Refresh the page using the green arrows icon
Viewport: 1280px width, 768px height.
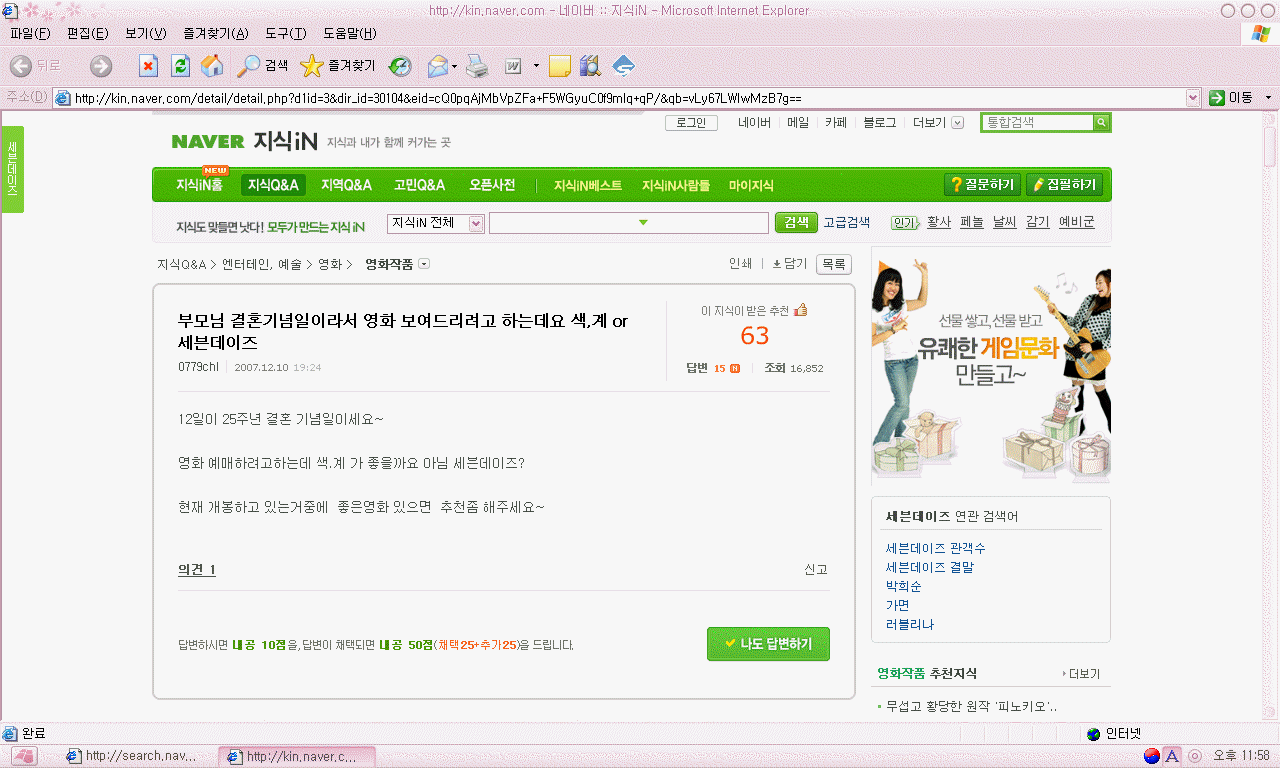(180, 66)
